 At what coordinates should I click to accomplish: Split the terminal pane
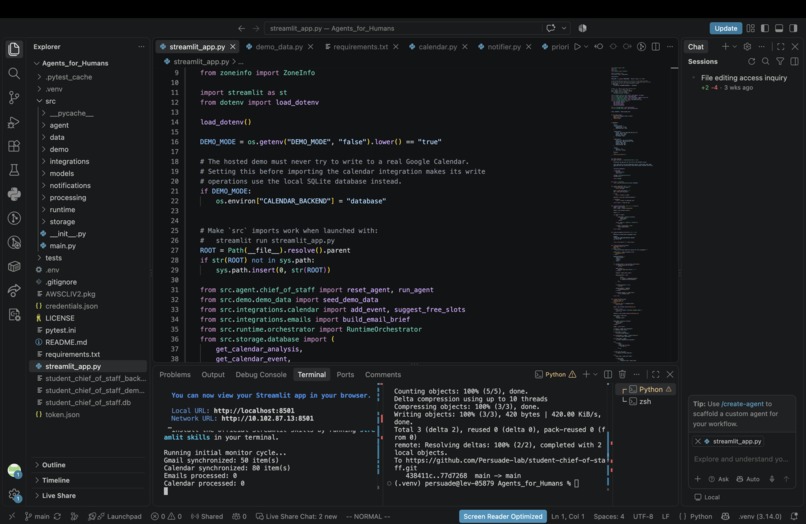[x=608, y=374]
